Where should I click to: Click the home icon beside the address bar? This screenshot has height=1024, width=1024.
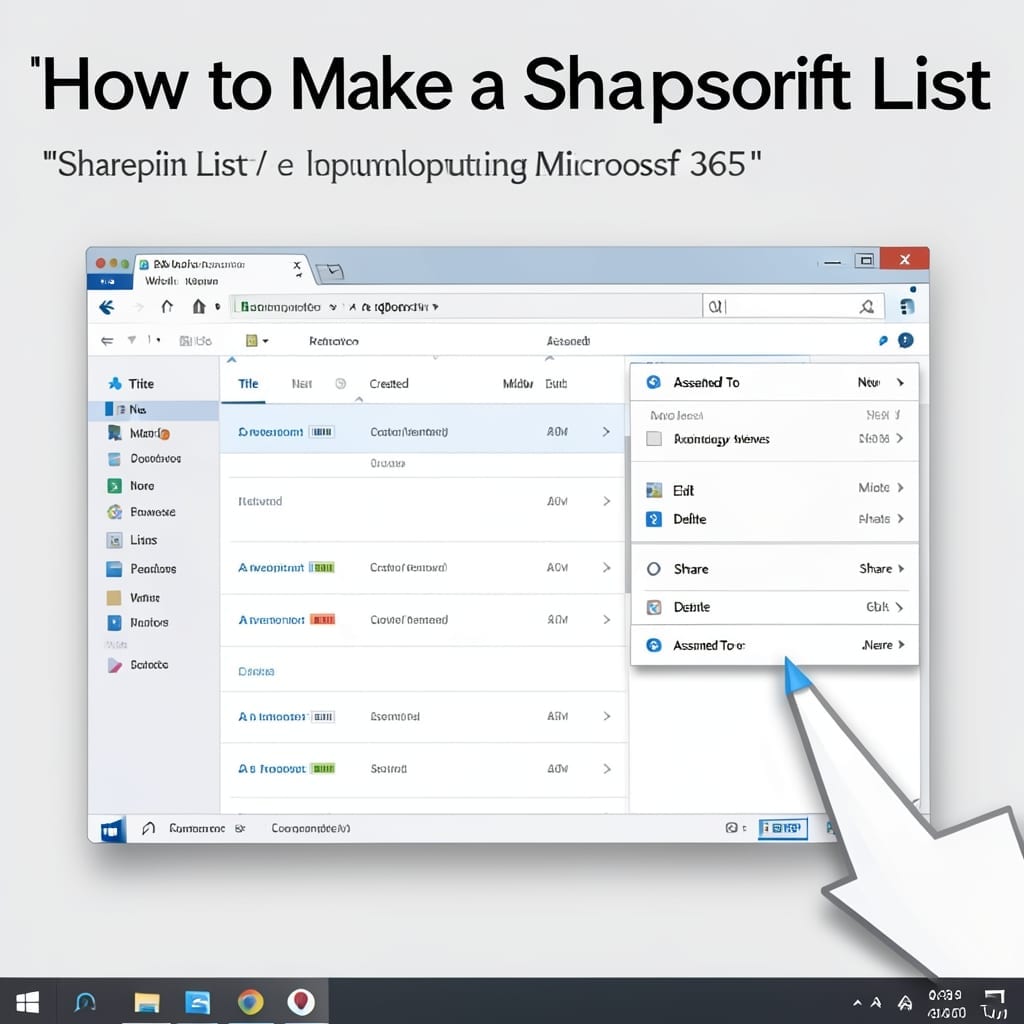pyautogui.click(x=199, y=306)
